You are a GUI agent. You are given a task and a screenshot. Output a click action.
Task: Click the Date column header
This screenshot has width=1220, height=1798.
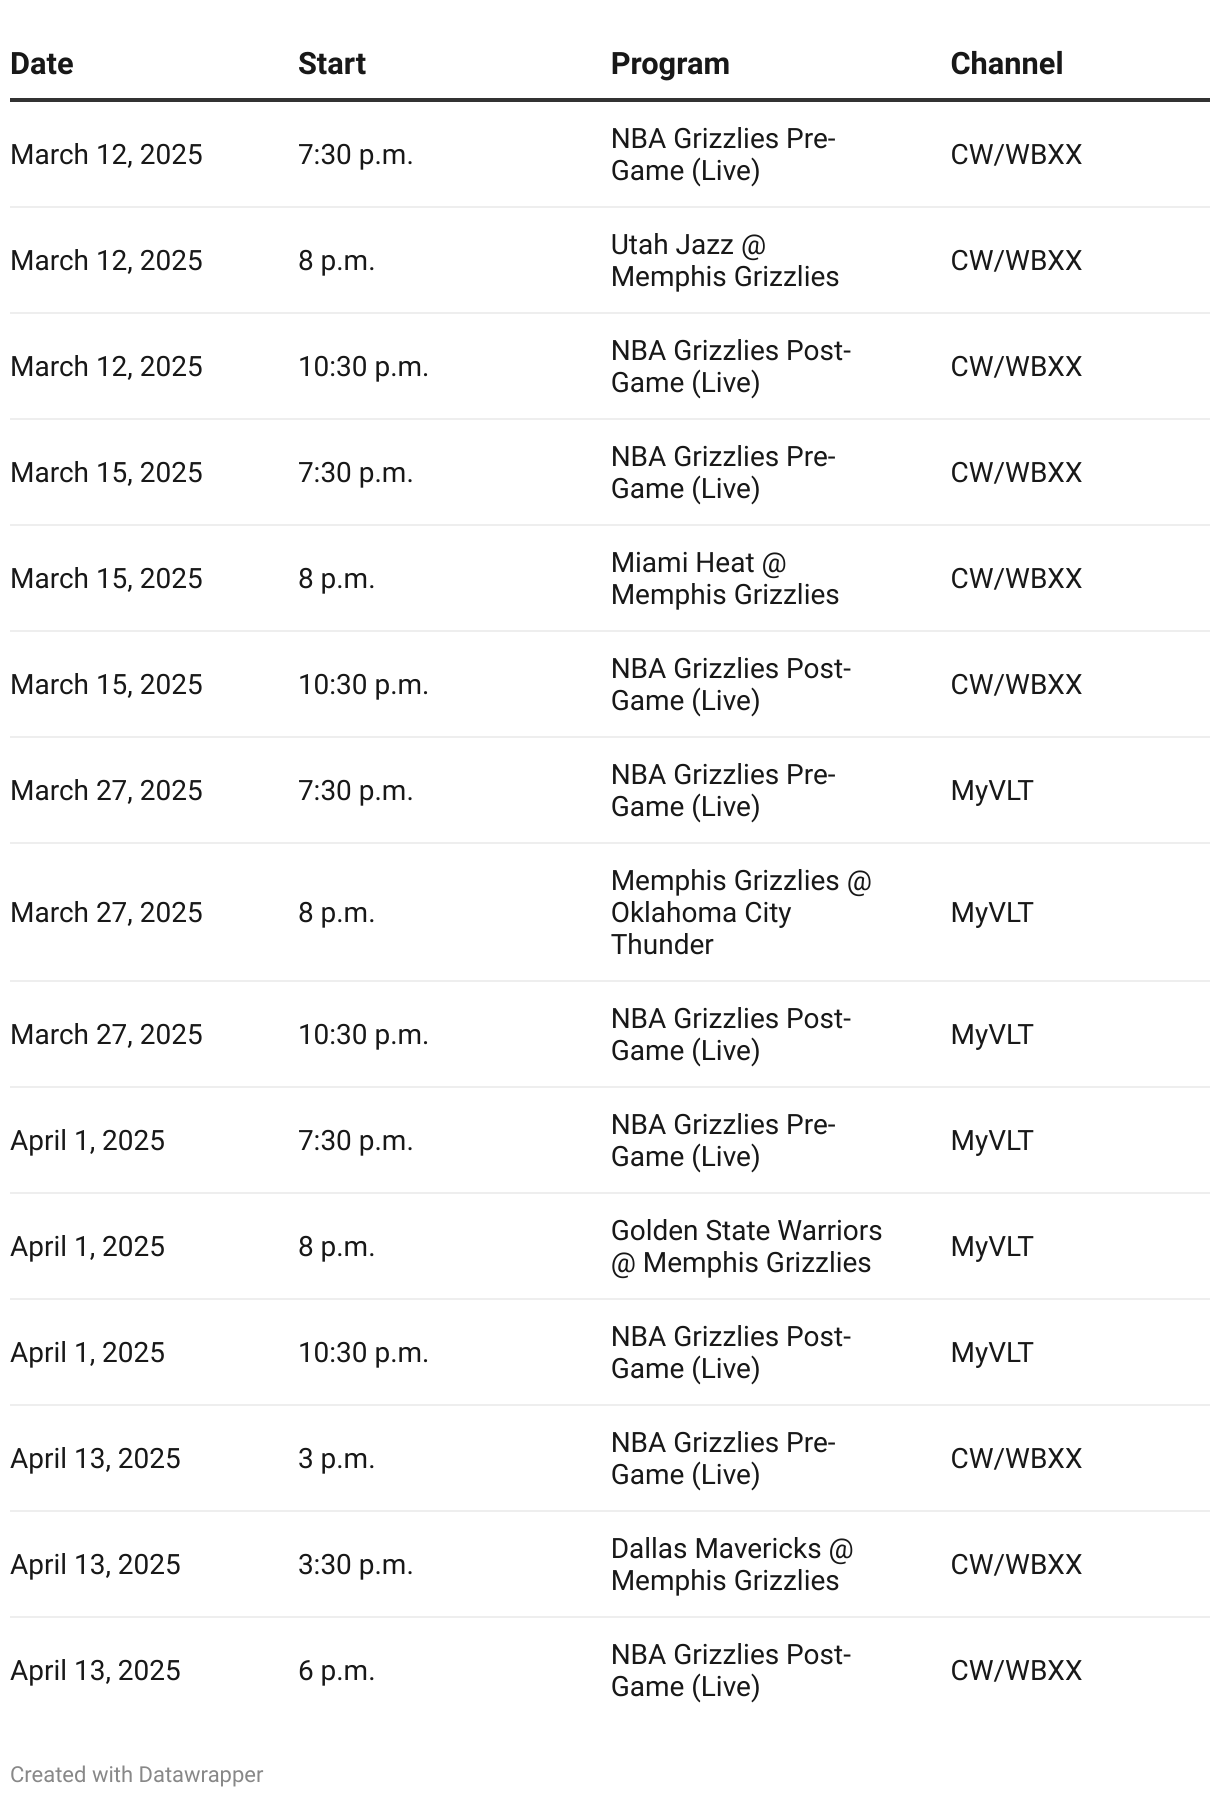42,64
